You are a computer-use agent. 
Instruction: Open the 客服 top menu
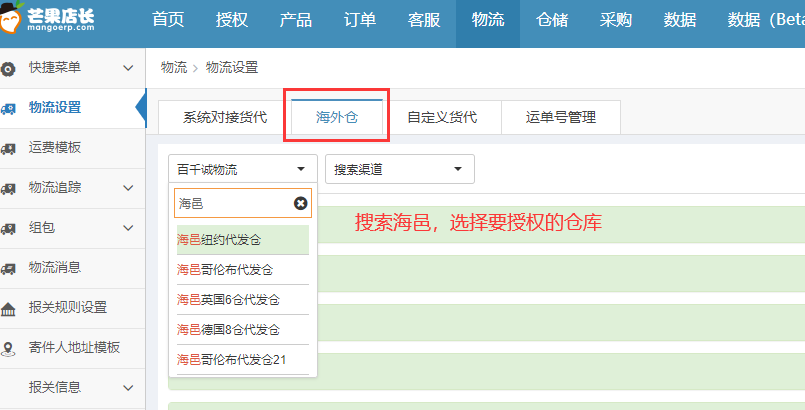click(424, 21)
